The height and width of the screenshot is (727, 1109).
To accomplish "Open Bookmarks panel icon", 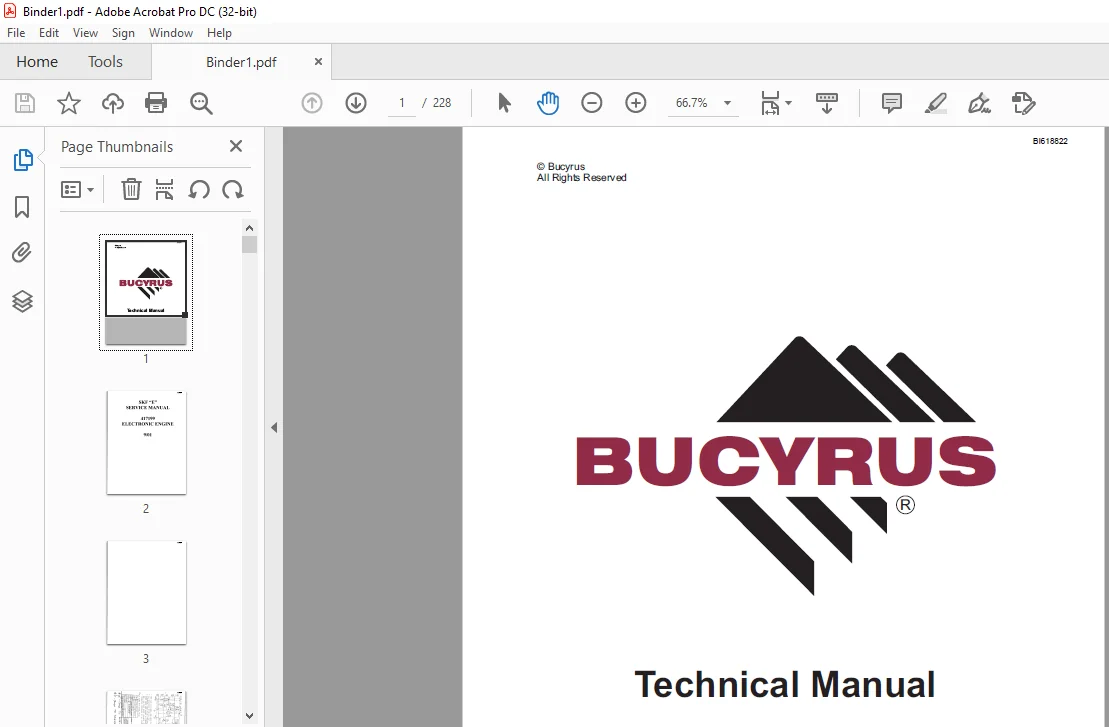I will click(x=22, y=207).
